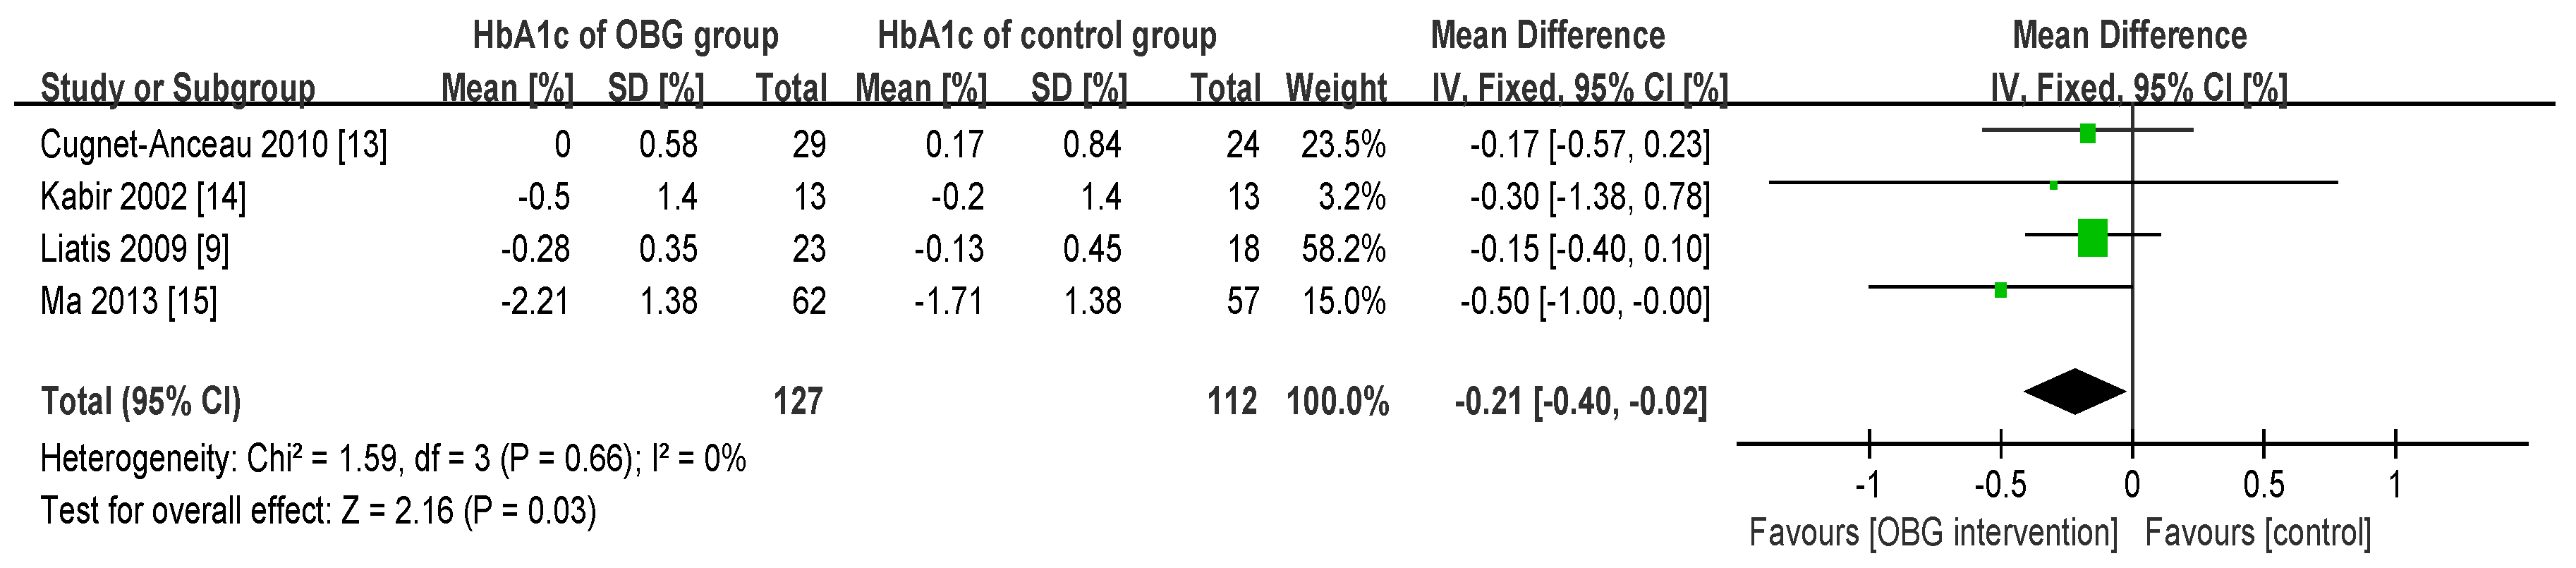2576x568 pixels.
Task: Click the pooled estimate -0.21 [-0.40, -0.02]
Action: 1581,402
